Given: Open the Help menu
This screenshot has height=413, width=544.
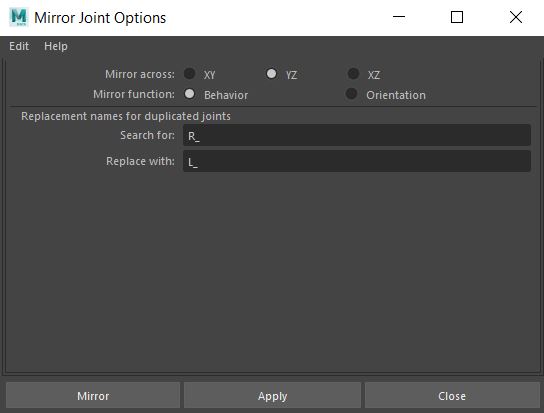Looking at the screenshot, I should tap(56, 46).
